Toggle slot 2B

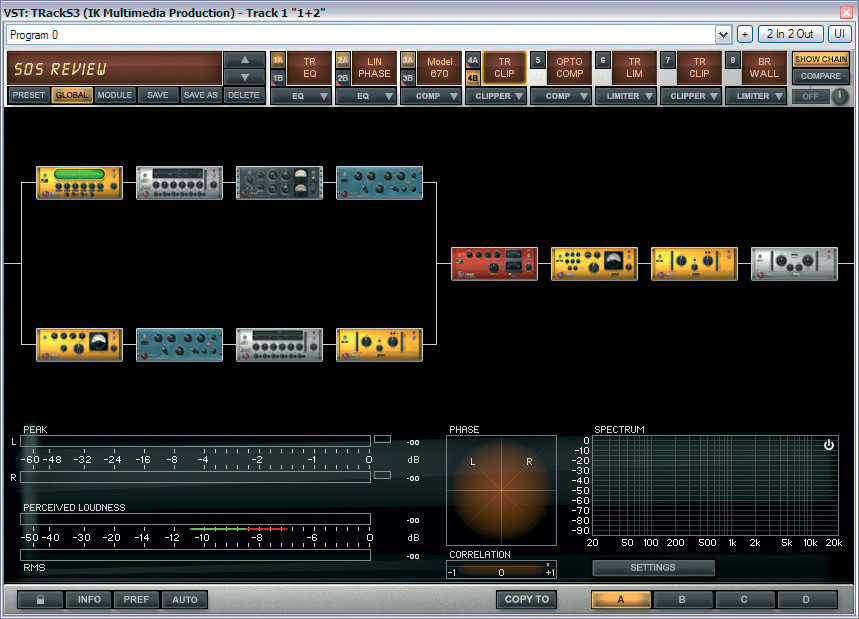(x=343, y=78)
